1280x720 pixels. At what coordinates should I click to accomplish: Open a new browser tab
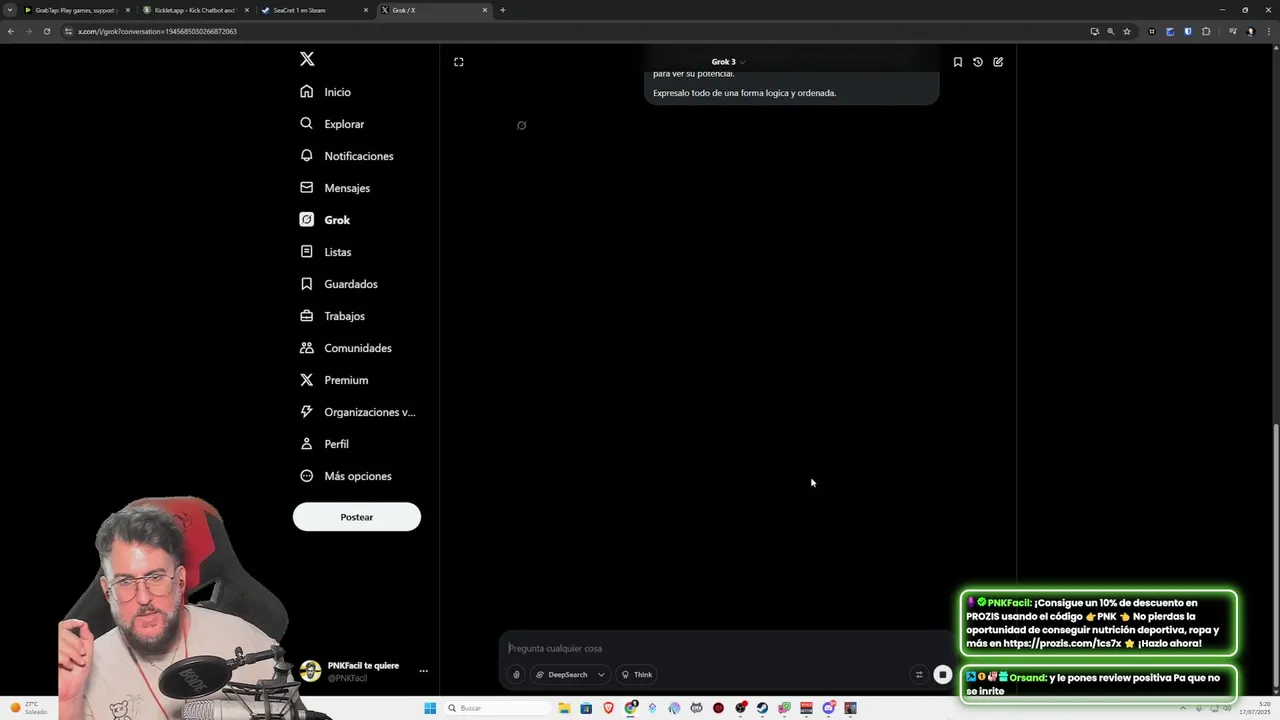pyautogui.click(x=502, y=10)
